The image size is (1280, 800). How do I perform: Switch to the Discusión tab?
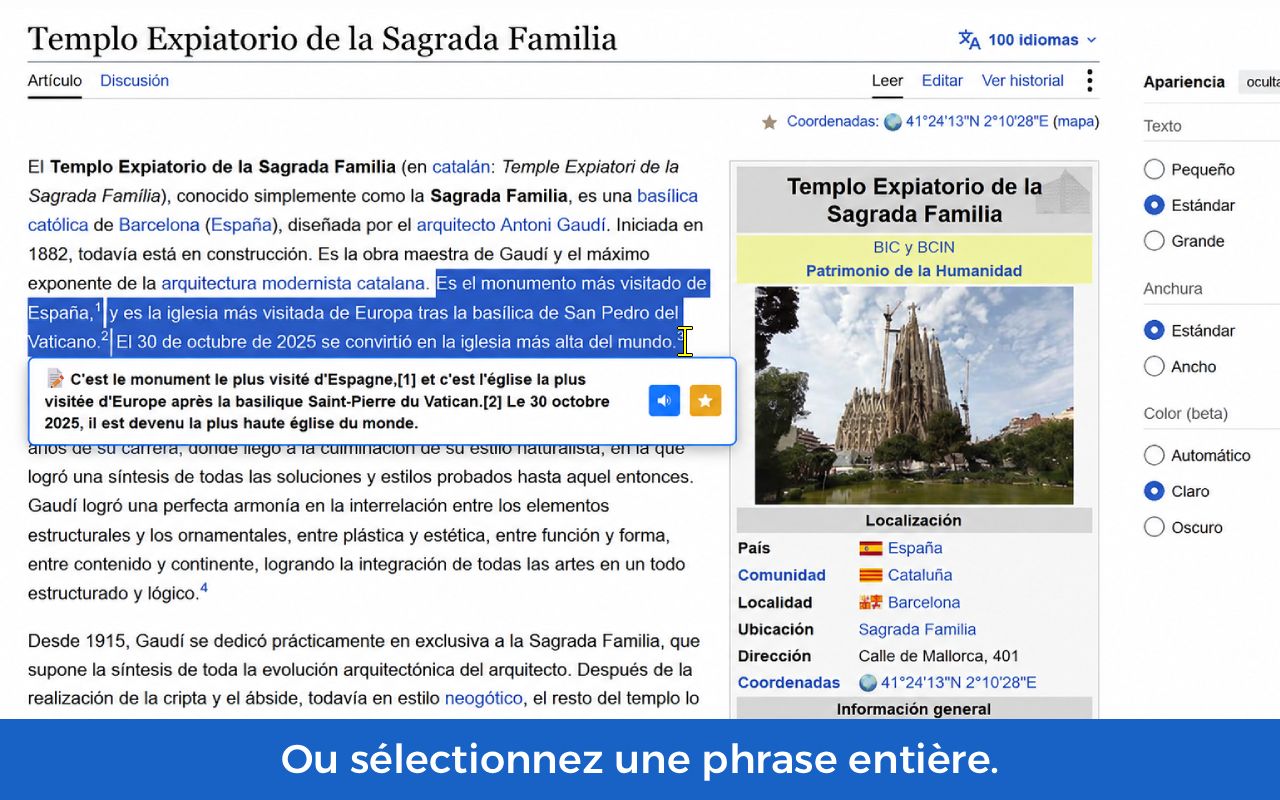[134, 81]
